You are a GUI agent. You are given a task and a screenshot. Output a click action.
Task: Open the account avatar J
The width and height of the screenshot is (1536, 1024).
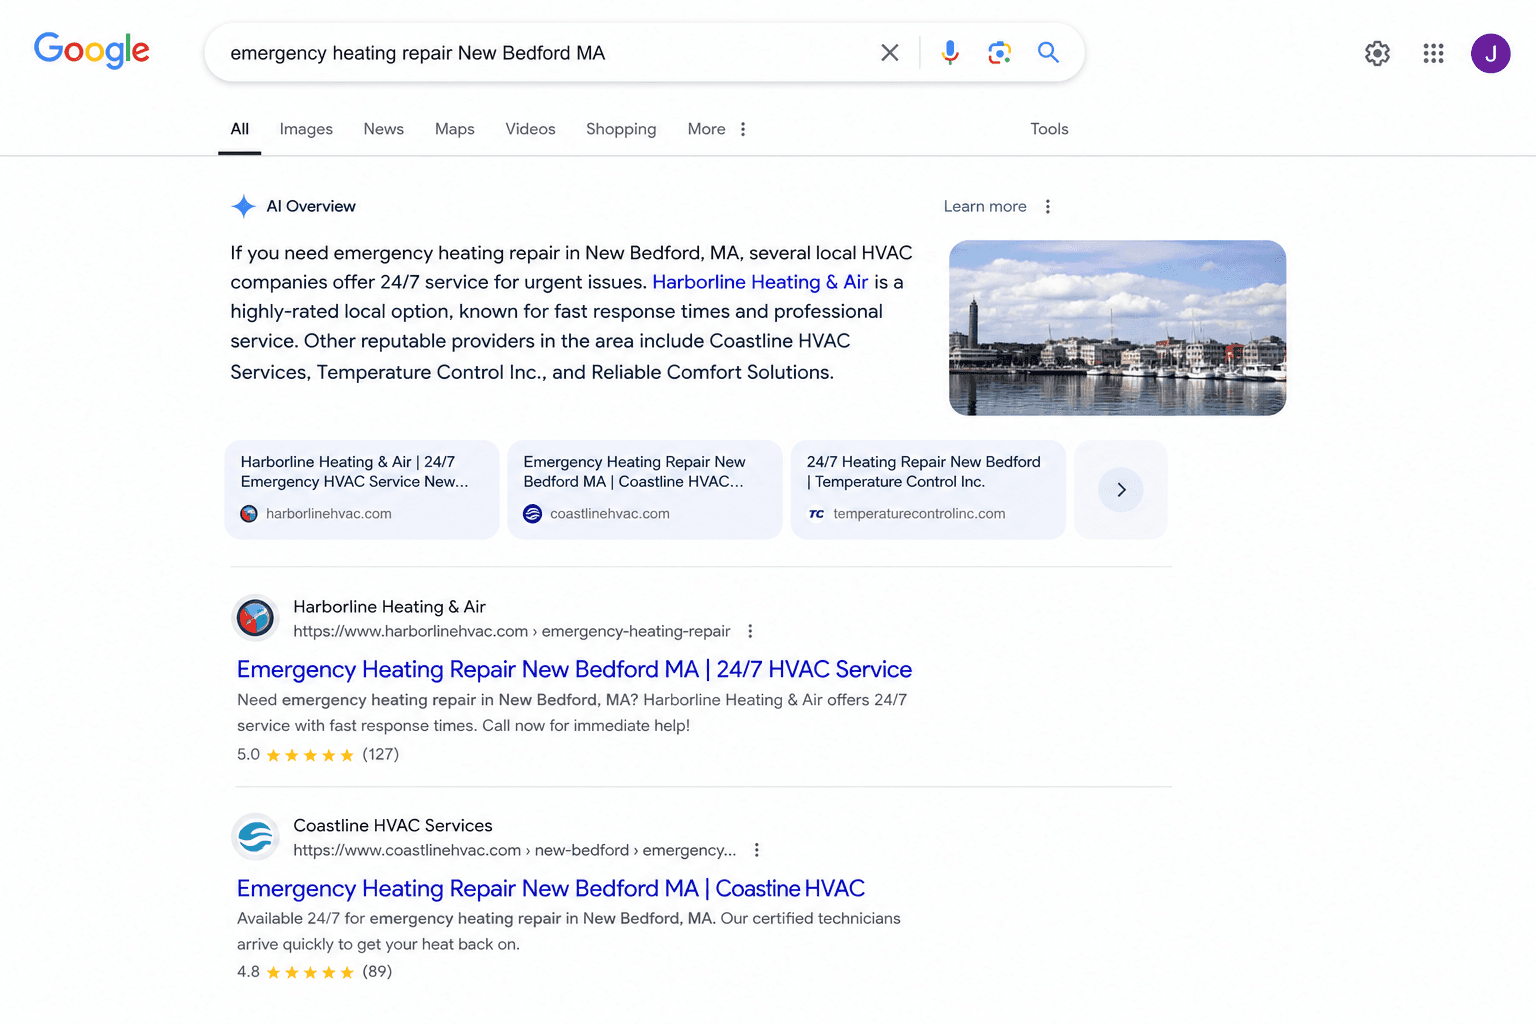pos(1490,53)
